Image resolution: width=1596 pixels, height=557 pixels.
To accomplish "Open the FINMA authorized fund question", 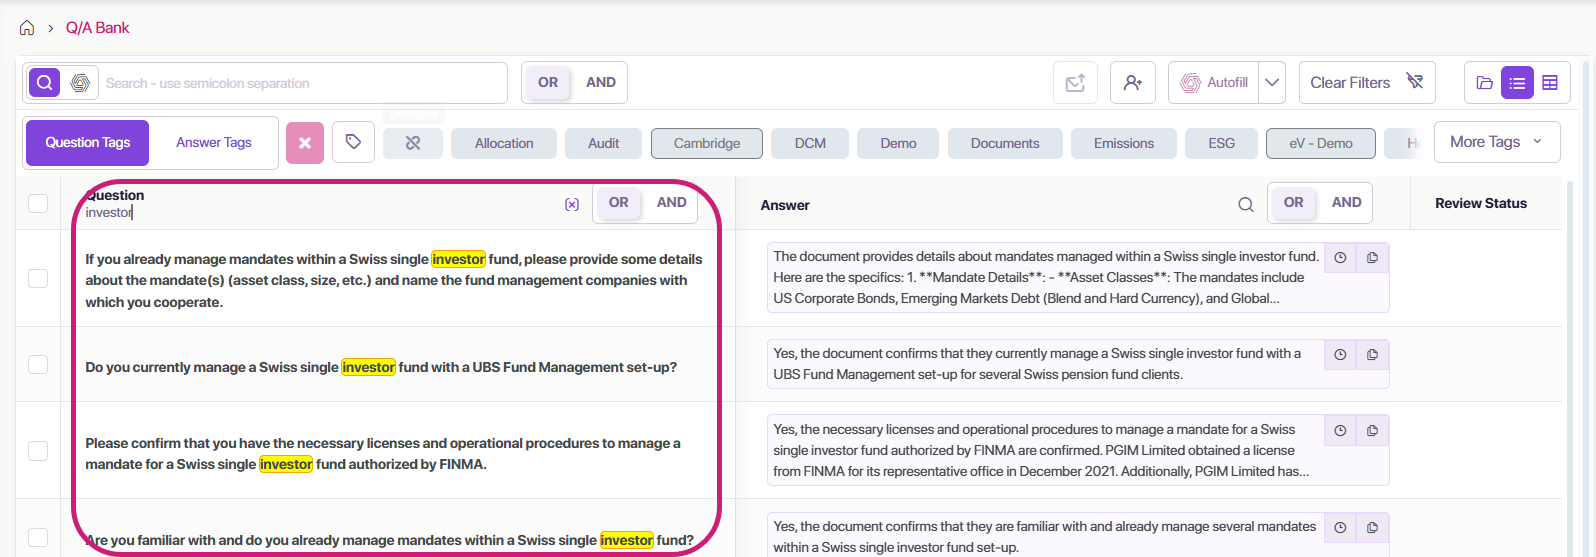I will (383, 453).
